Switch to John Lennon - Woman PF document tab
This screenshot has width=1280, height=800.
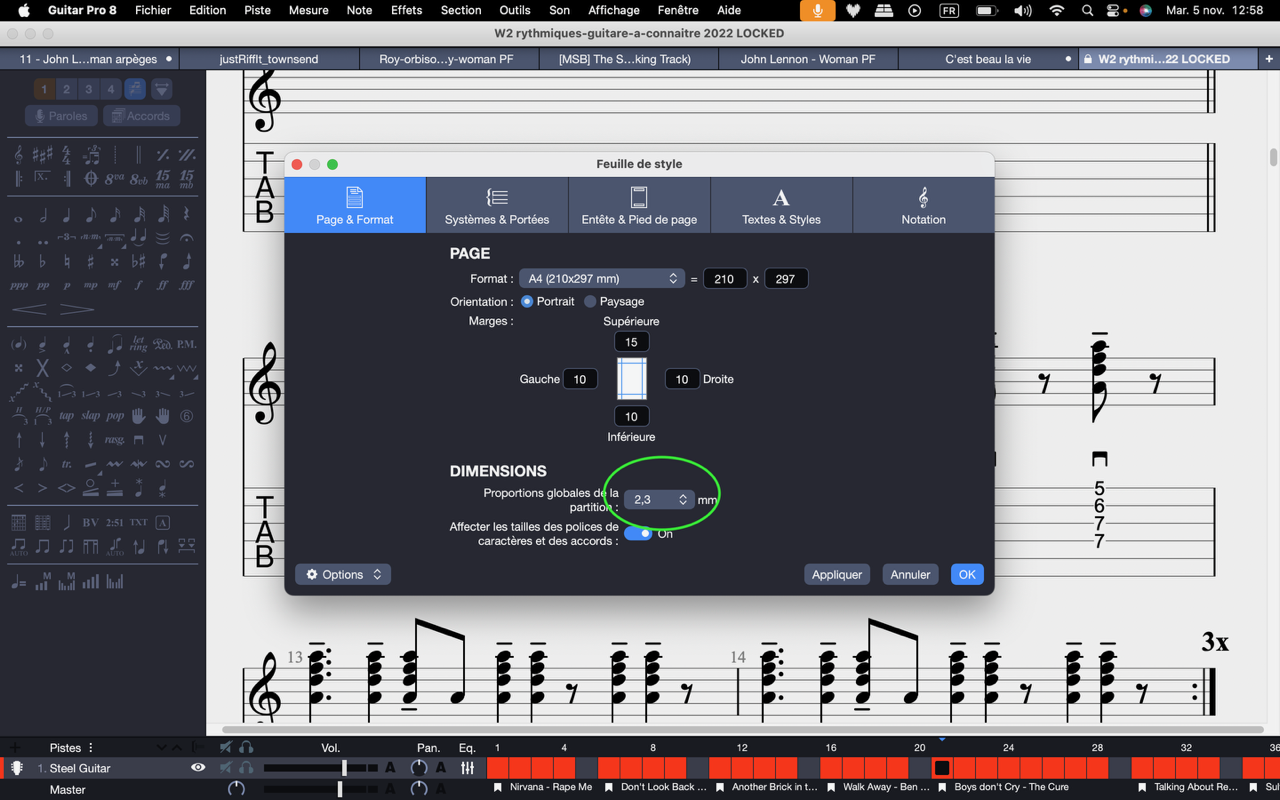[x=808, y=59]
